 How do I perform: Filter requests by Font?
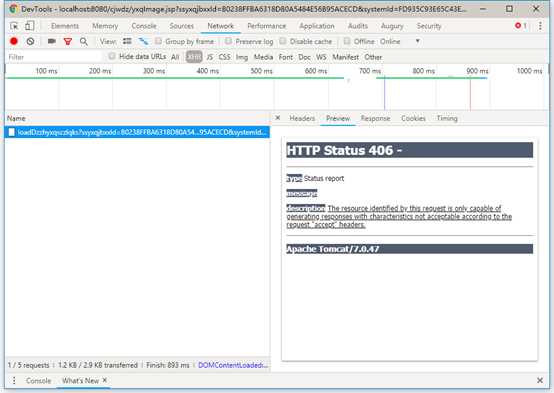285,57
